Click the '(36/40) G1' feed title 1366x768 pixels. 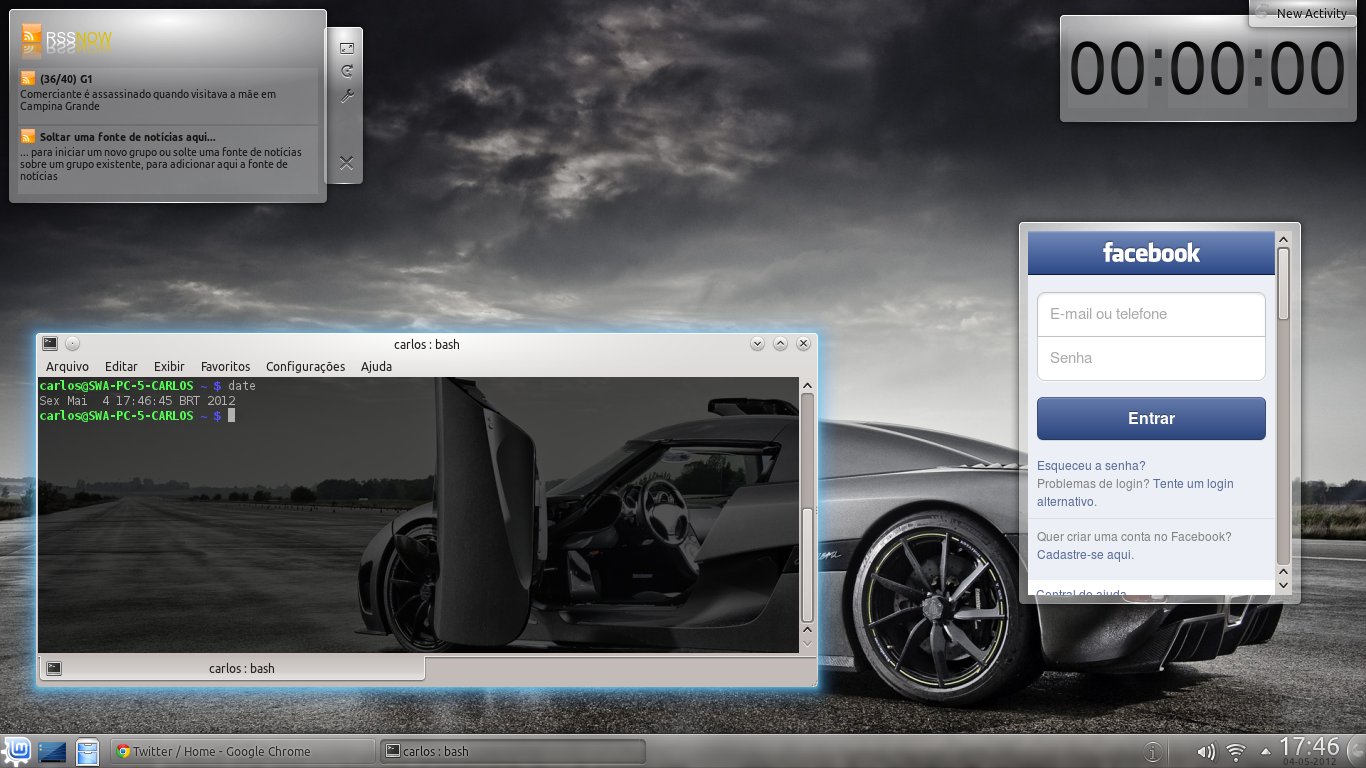[66, 78]
